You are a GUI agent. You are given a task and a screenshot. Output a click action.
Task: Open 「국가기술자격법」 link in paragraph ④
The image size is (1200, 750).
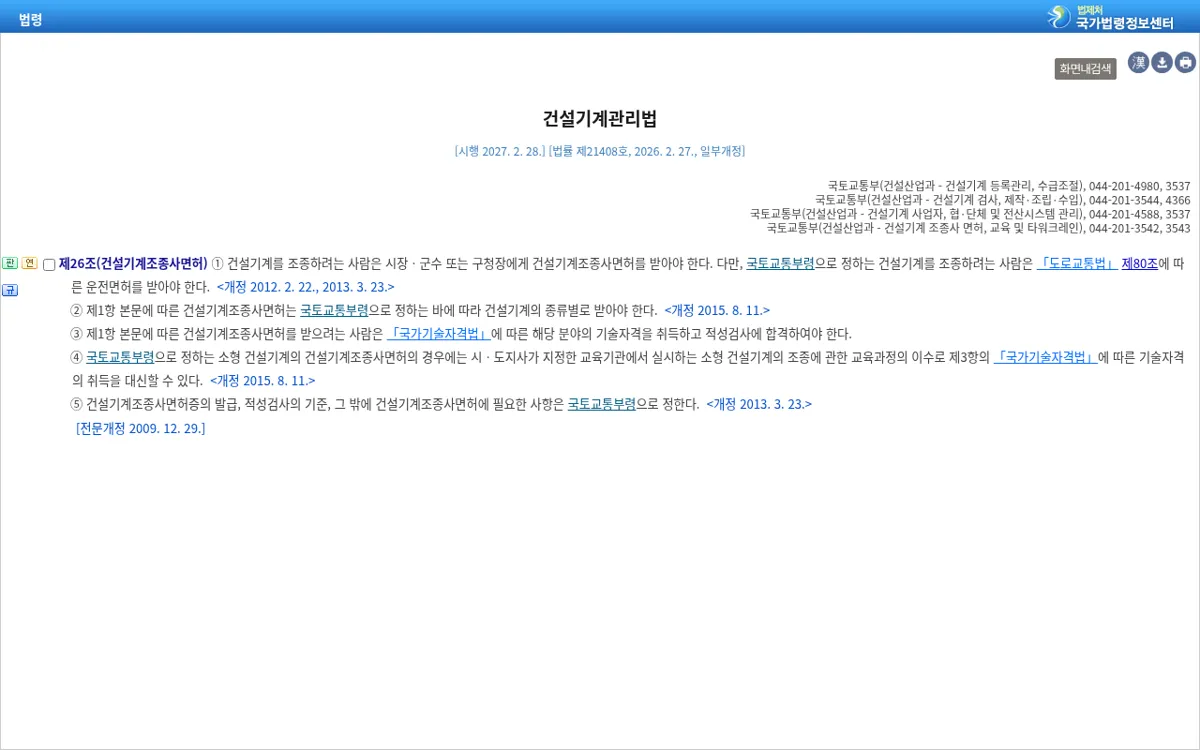1045,357
